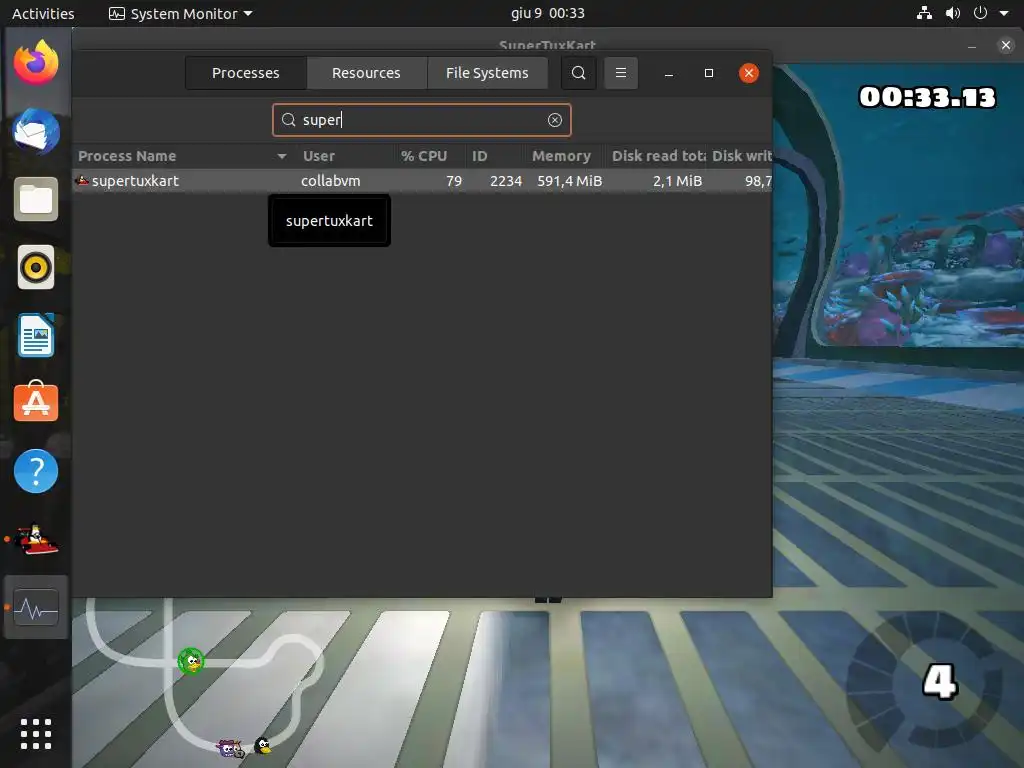Open Ubuntu Software from dock
Viewport: 1024px width, 768px height.
(x=36, y=402)
